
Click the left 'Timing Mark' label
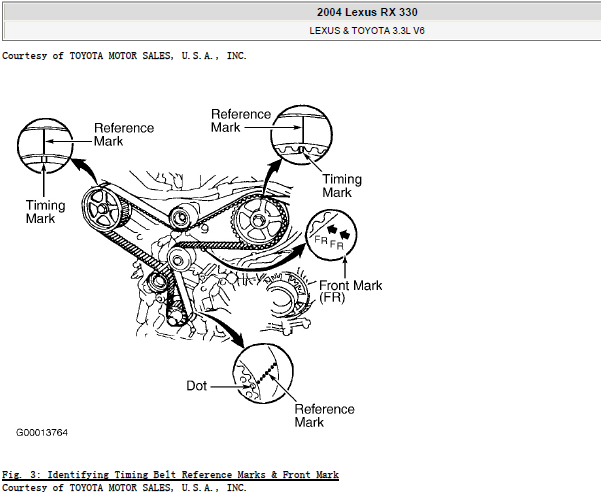(45, 212)
